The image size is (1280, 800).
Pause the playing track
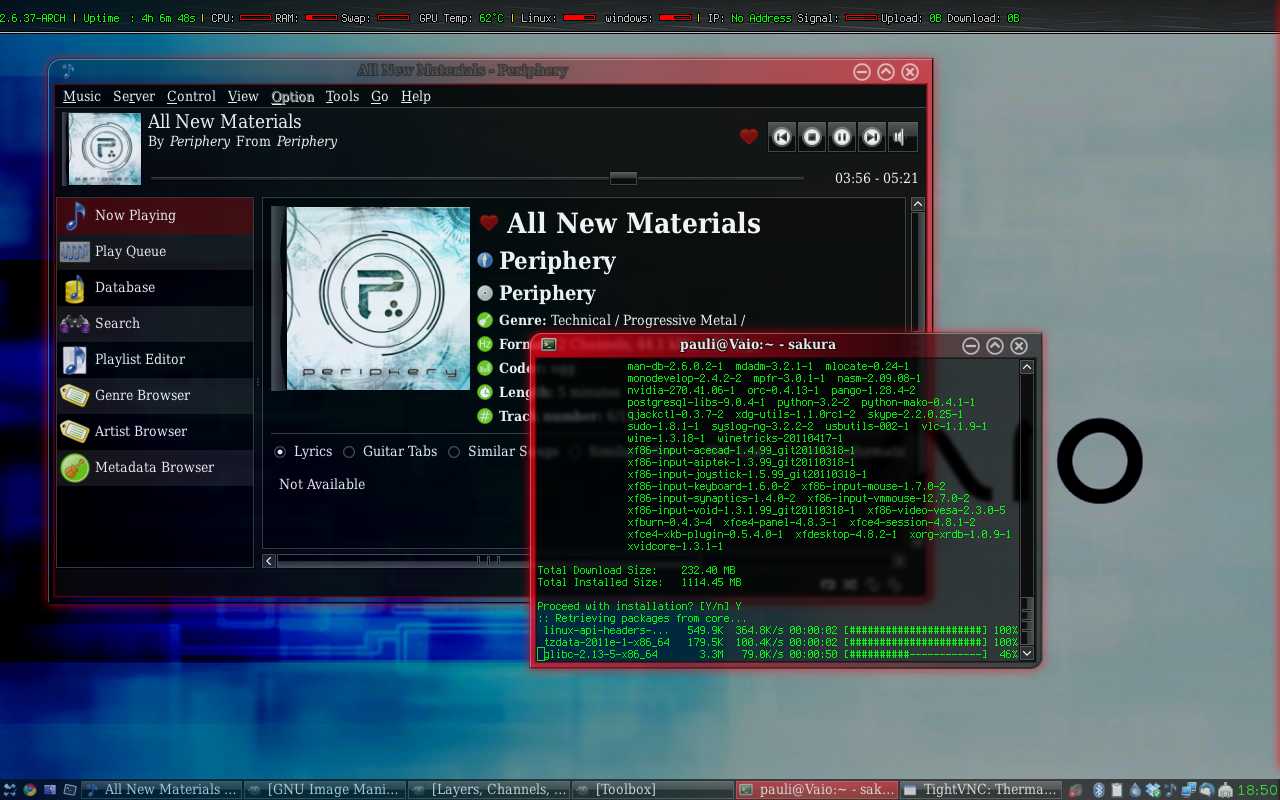click(x=842, y=137)
